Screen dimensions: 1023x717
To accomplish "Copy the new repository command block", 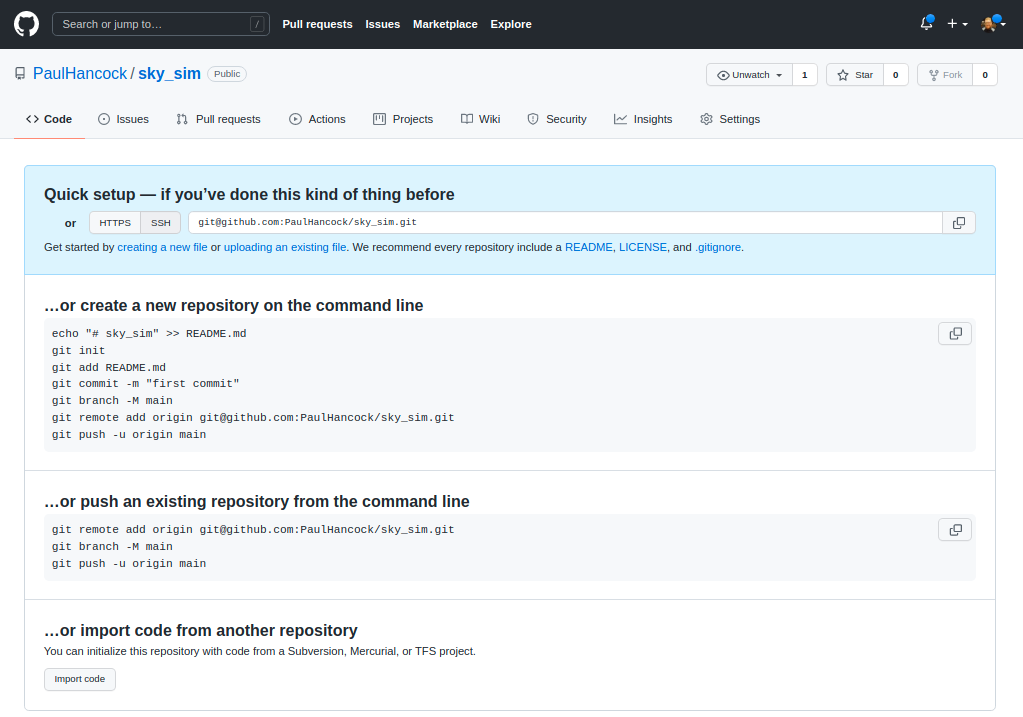I will (x=954, y=333).
